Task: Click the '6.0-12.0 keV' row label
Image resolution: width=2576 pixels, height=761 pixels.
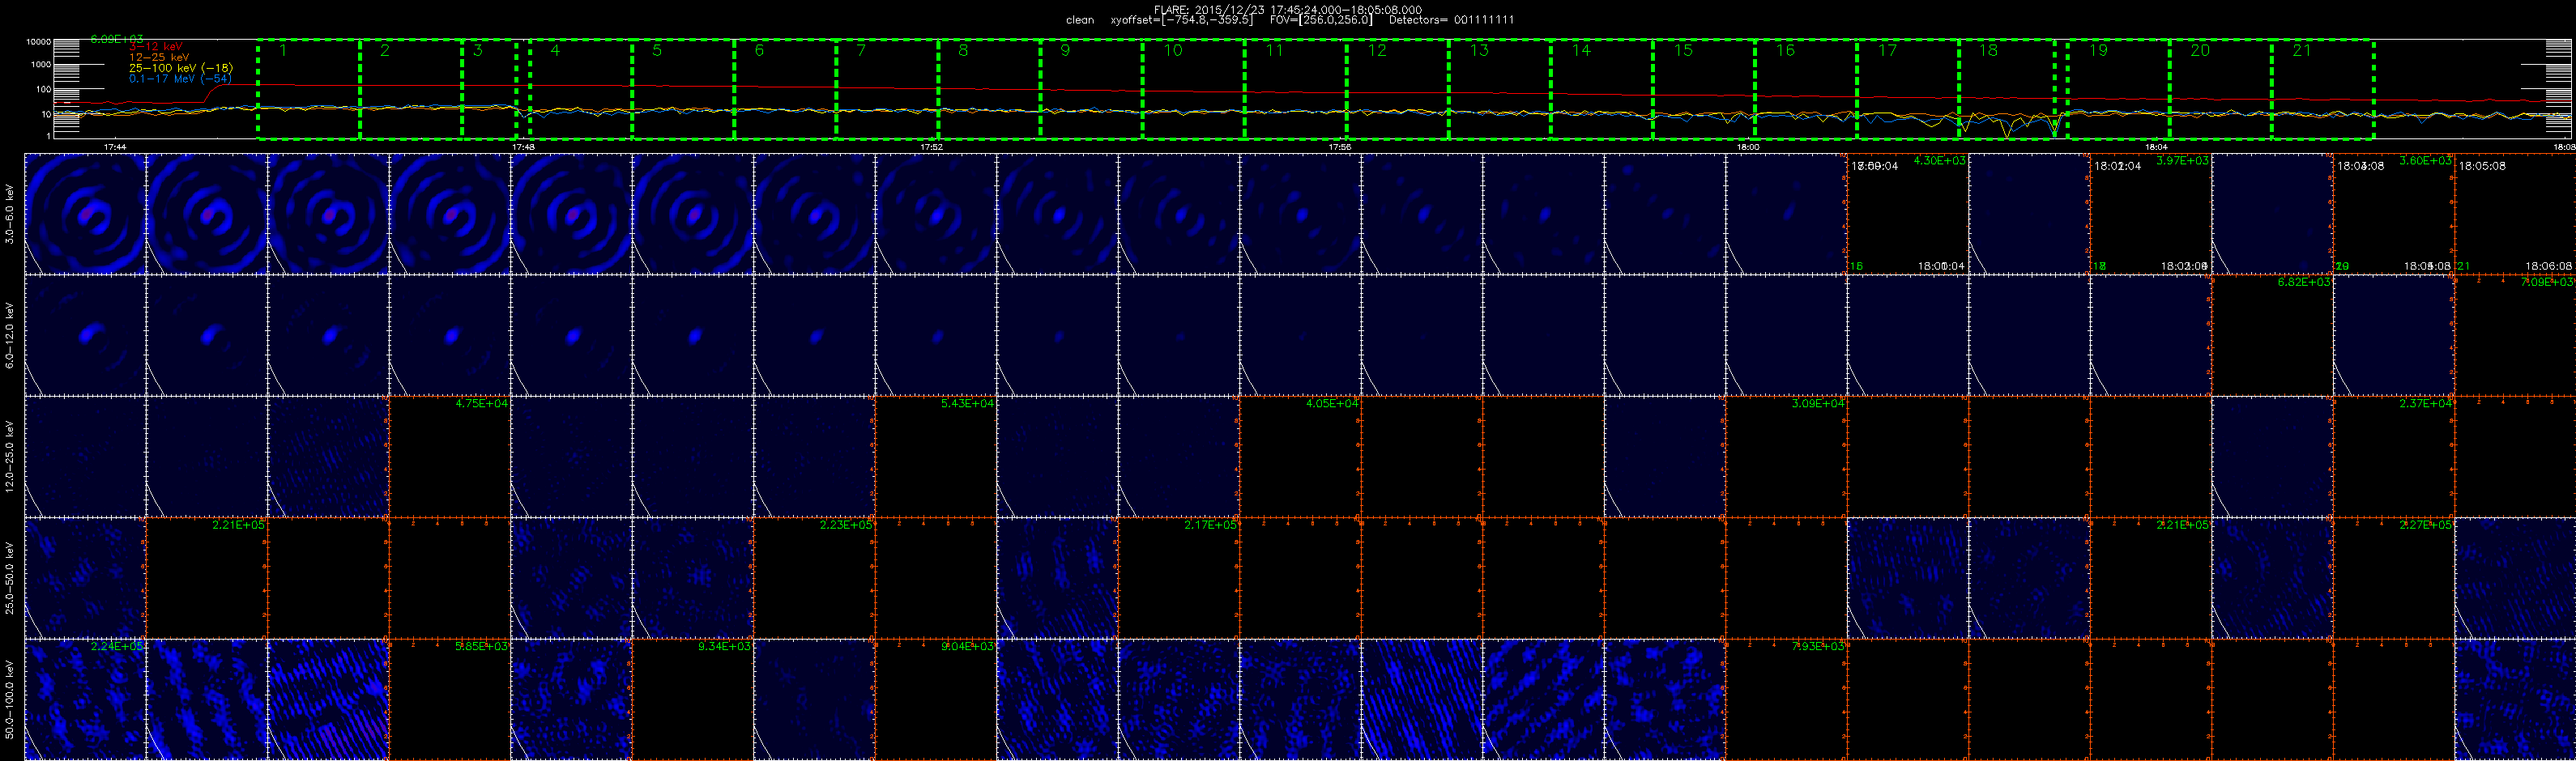Action: 10,335
